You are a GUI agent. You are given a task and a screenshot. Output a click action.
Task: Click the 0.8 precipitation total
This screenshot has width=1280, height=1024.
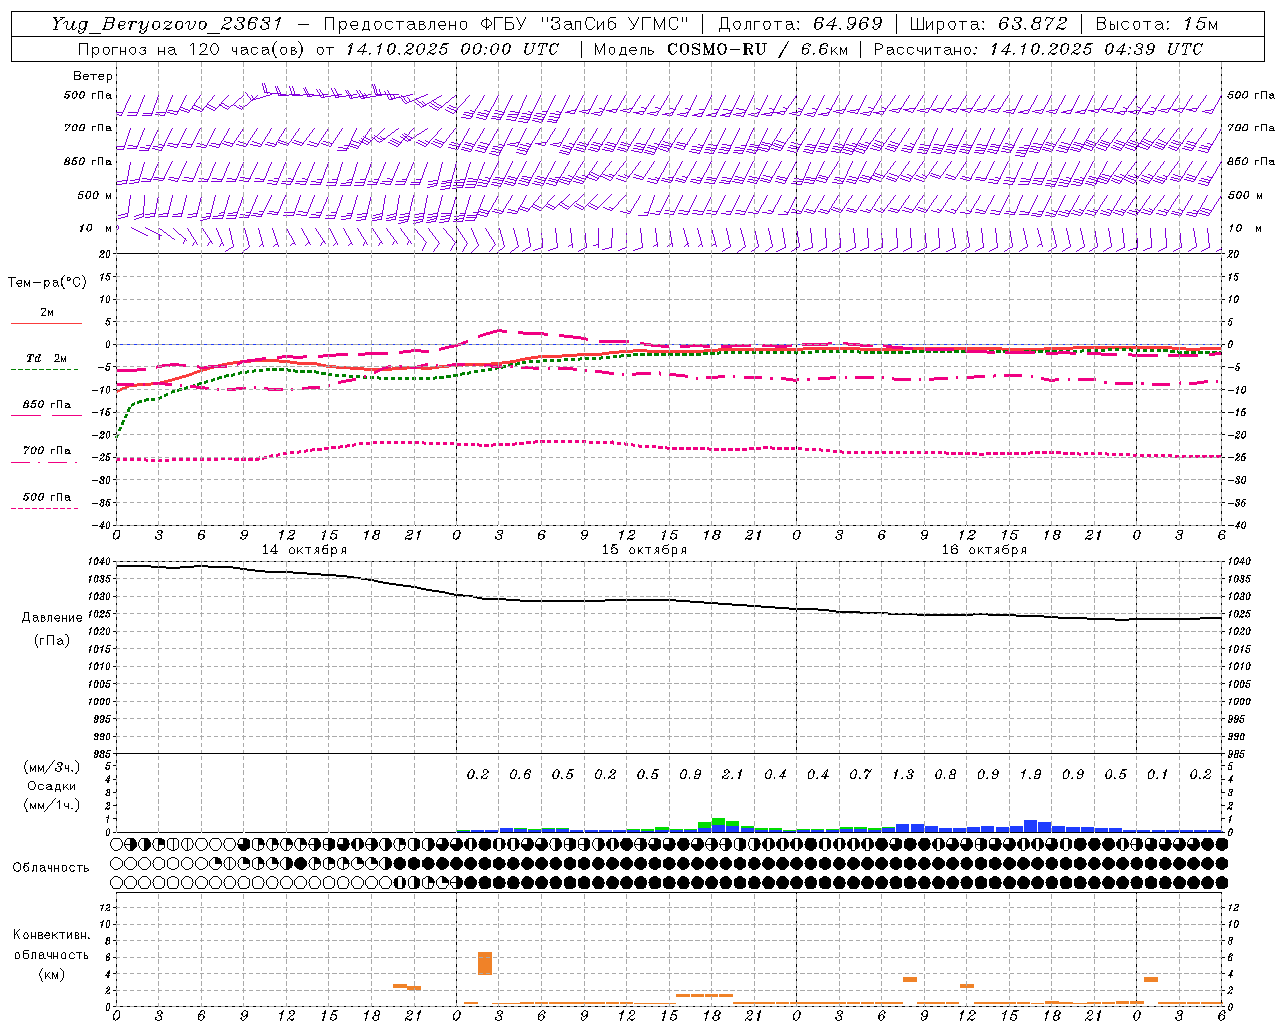(x=945, y=775)
